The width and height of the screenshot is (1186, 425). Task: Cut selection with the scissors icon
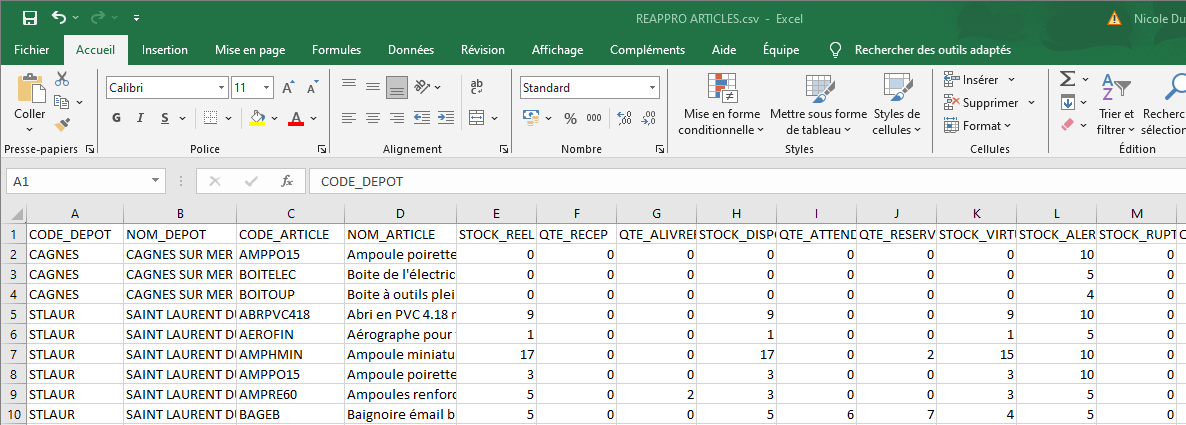62,79
